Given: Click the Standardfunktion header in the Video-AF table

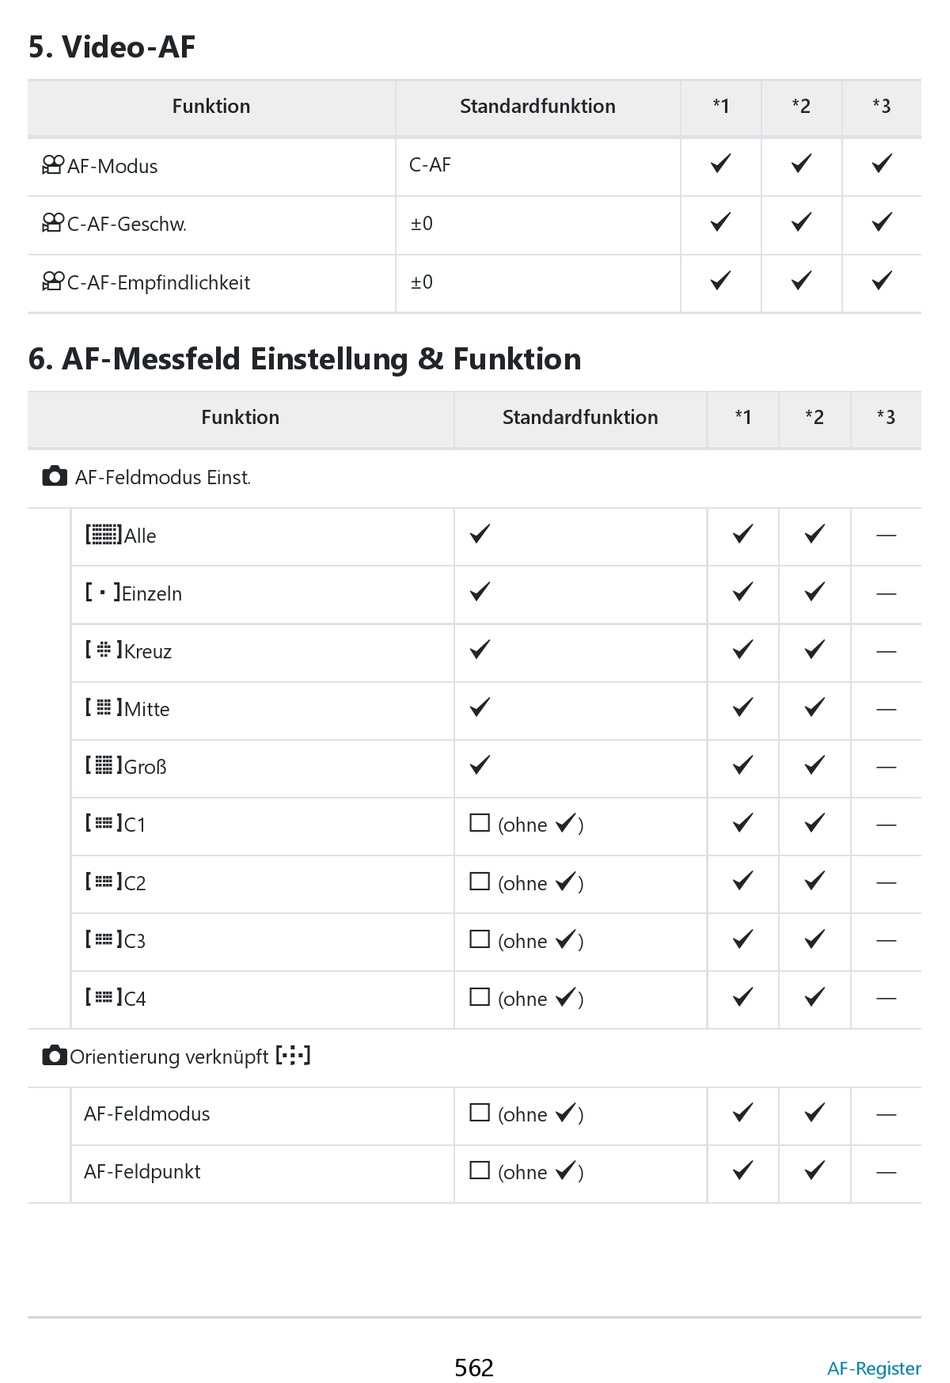Looking at the screenshot, I should coord(537,106).
